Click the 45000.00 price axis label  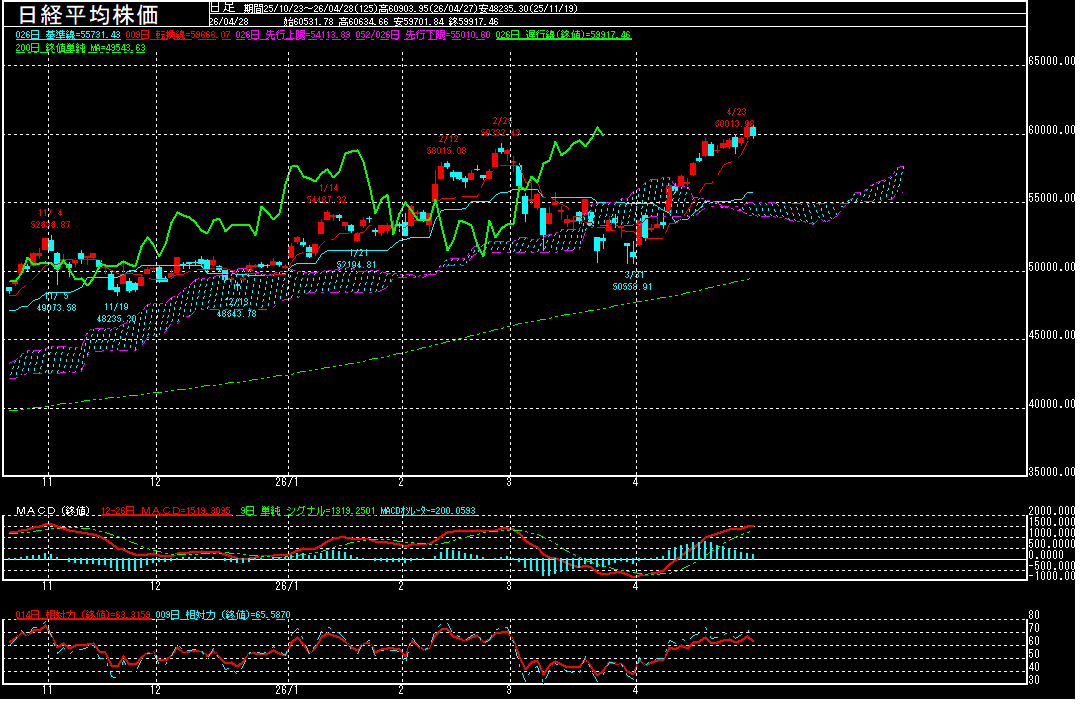pos(1054,336)
